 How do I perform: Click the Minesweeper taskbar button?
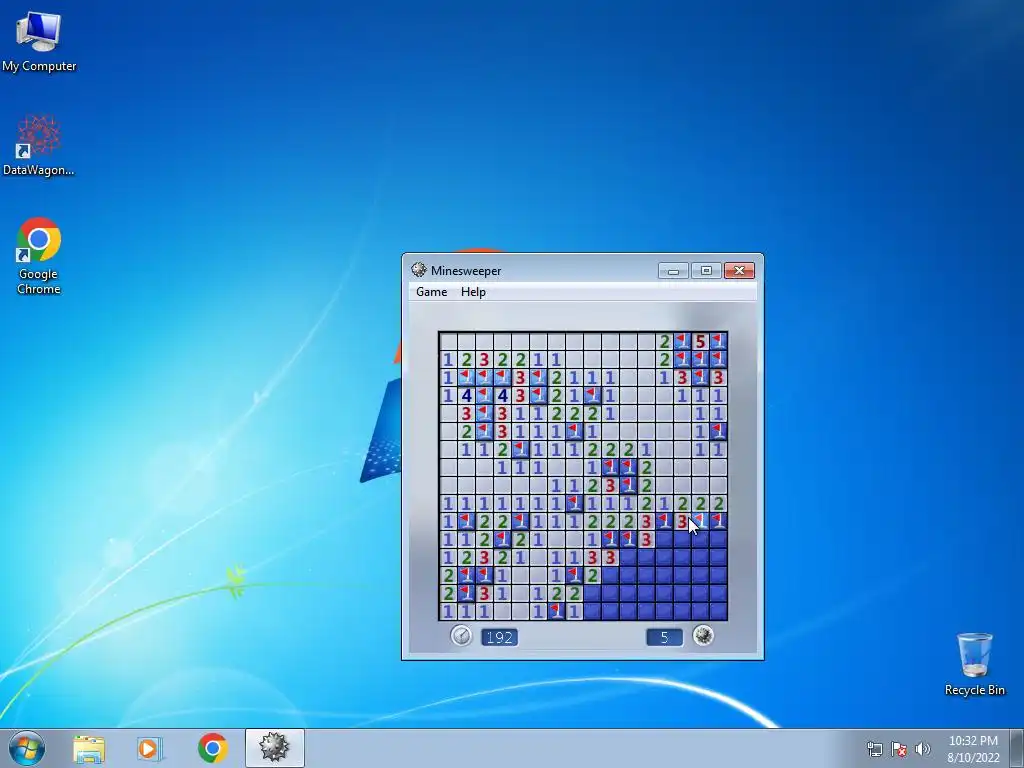click(x=274, y=748)
